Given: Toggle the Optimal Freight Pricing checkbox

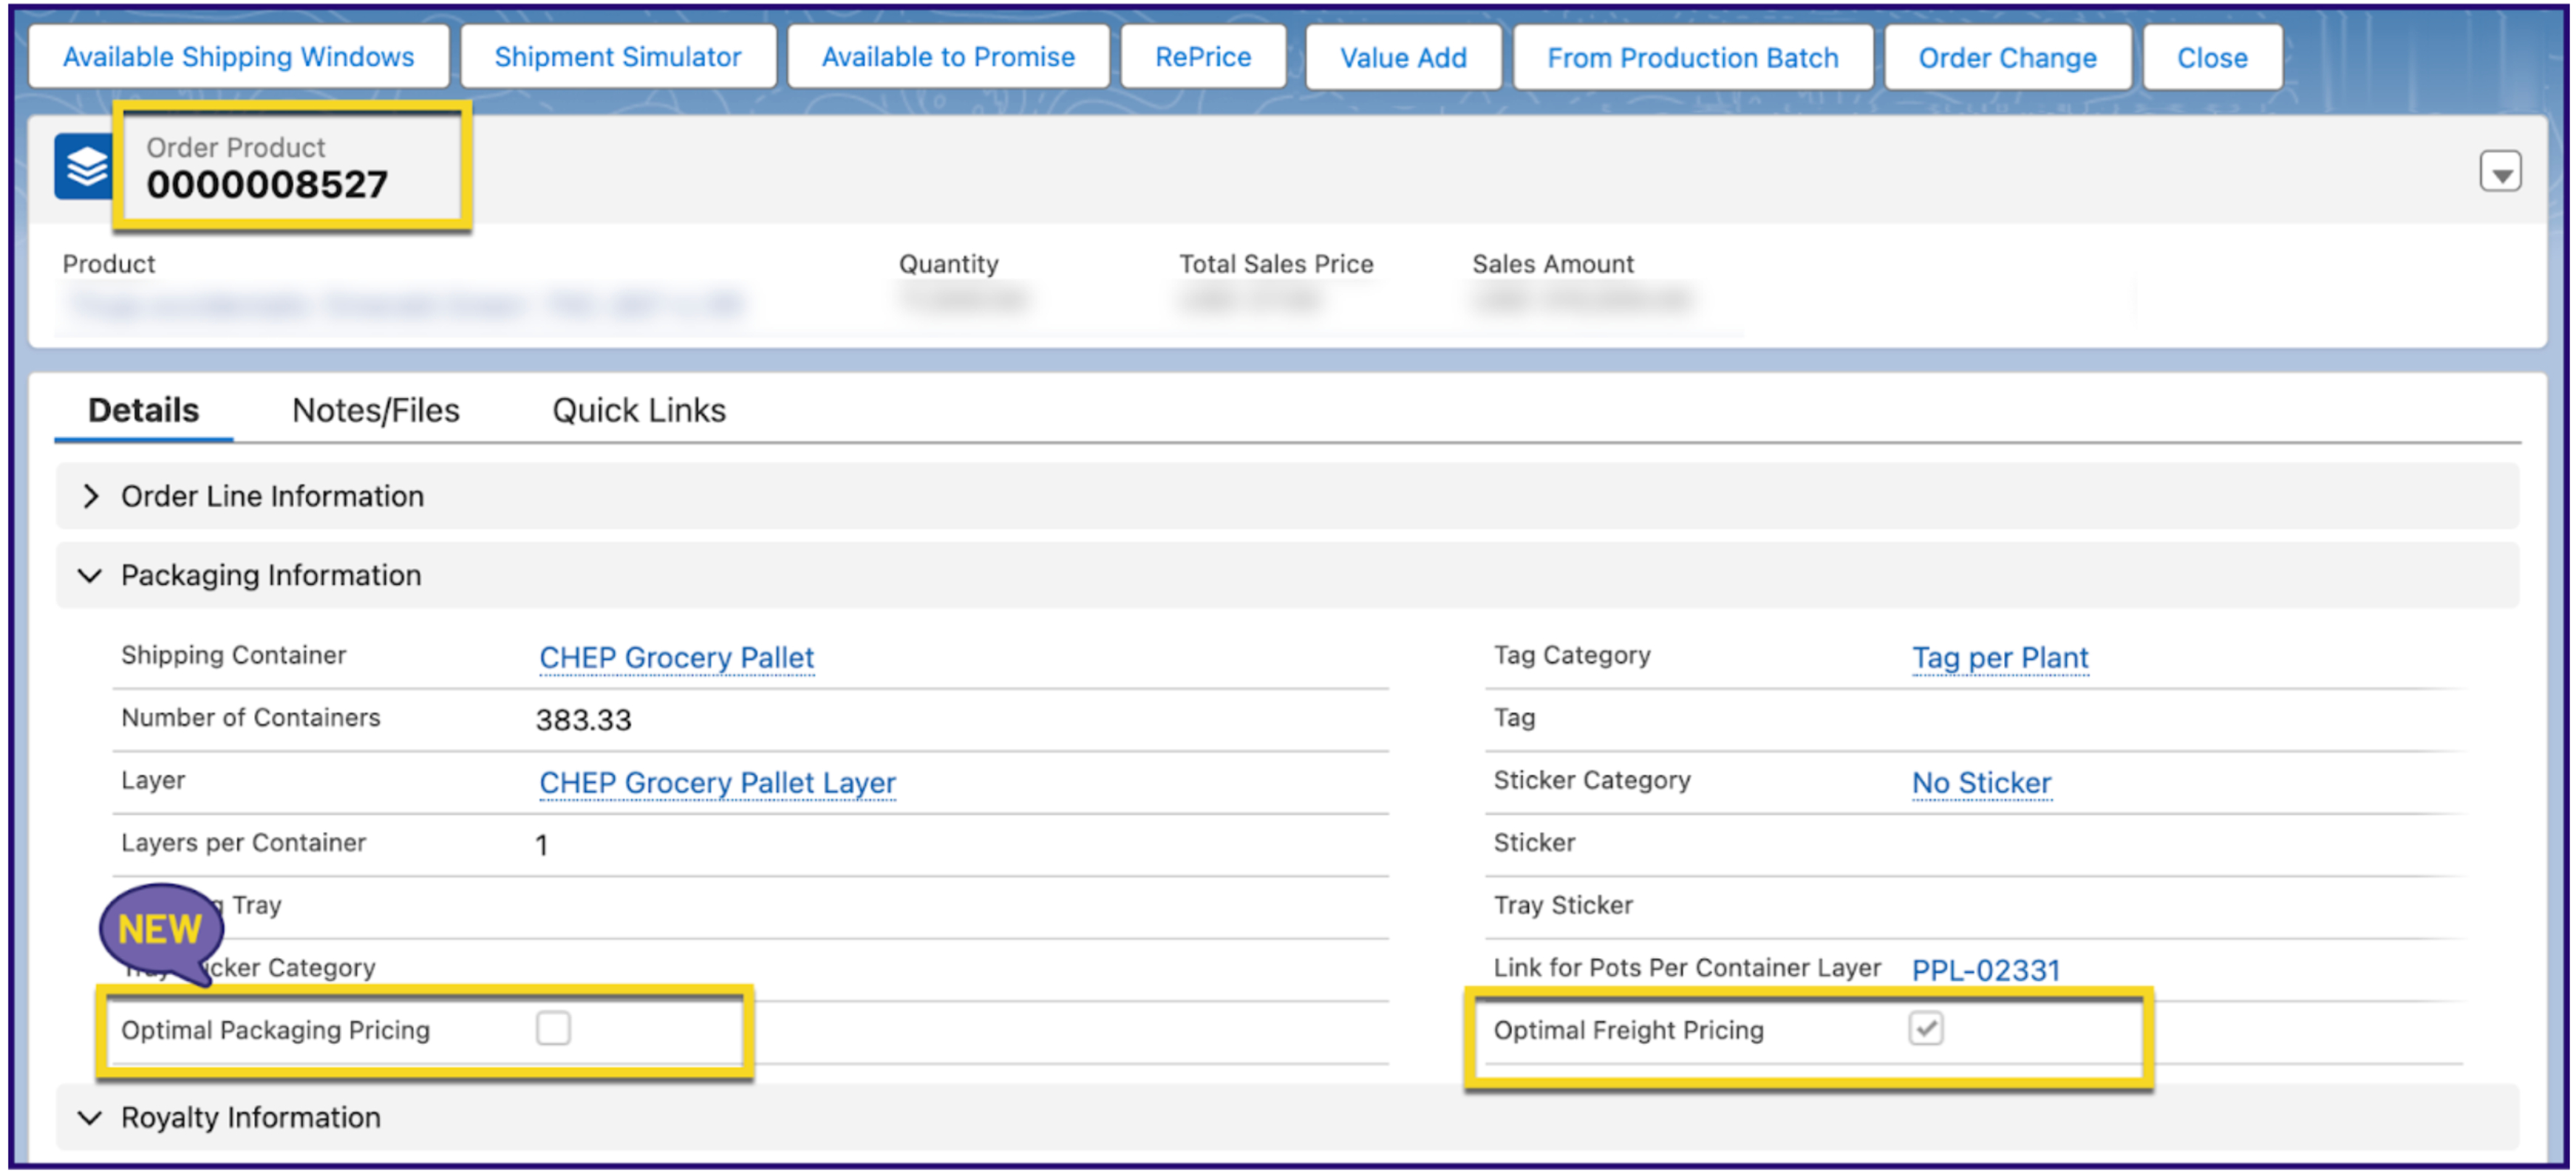Looking at the screenshot, I should click(x=1925, y=1028).
